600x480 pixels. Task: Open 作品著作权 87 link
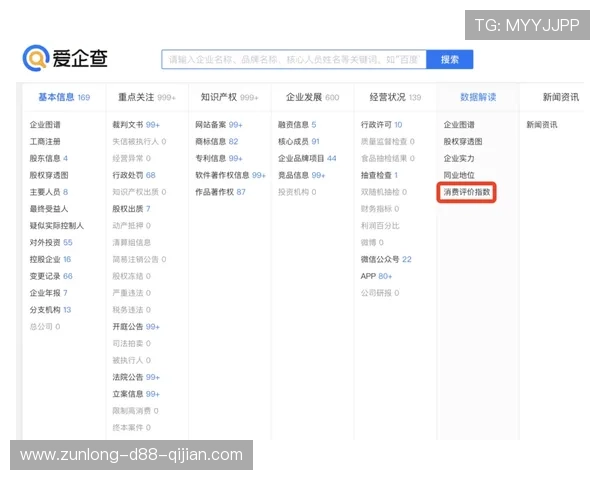(220, 192)
